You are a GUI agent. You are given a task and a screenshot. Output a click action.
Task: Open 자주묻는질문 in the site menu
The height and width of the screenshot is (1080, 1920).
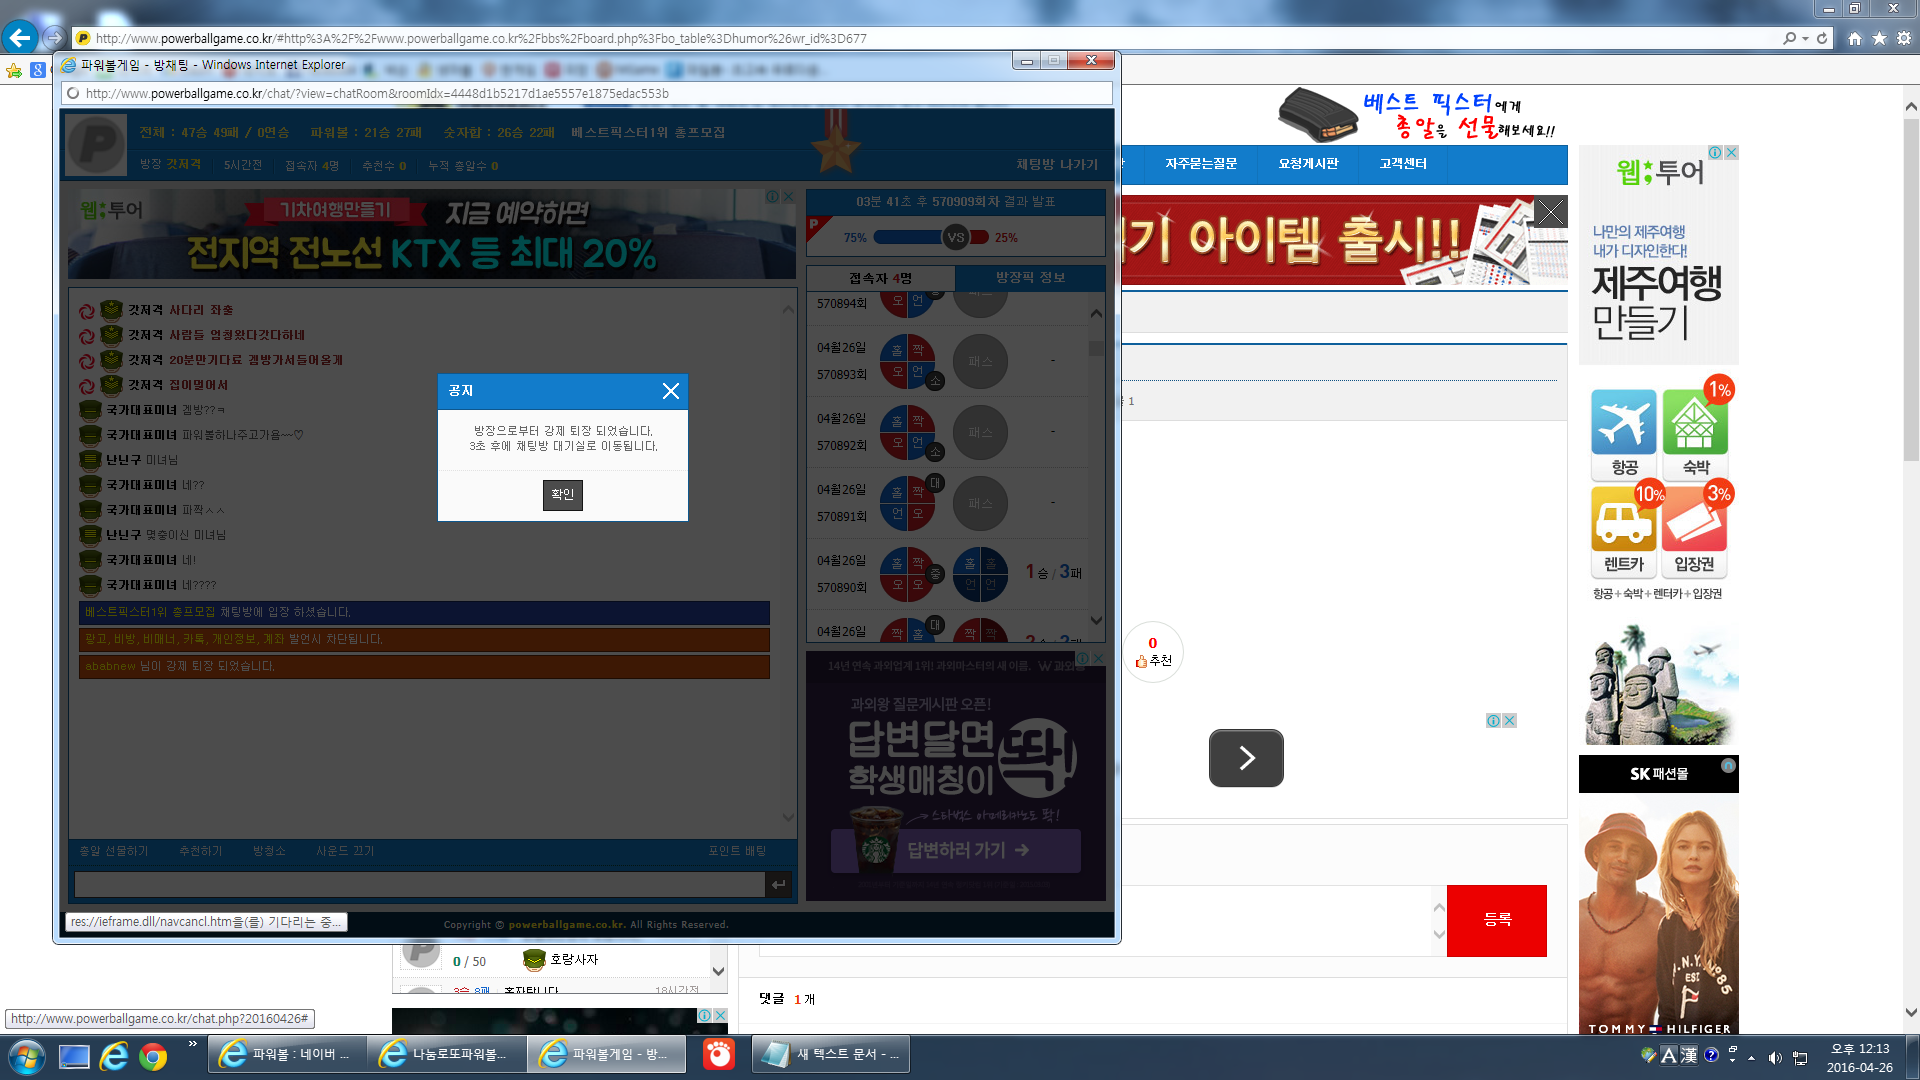pyautogui.click(x=1201, y=164)
